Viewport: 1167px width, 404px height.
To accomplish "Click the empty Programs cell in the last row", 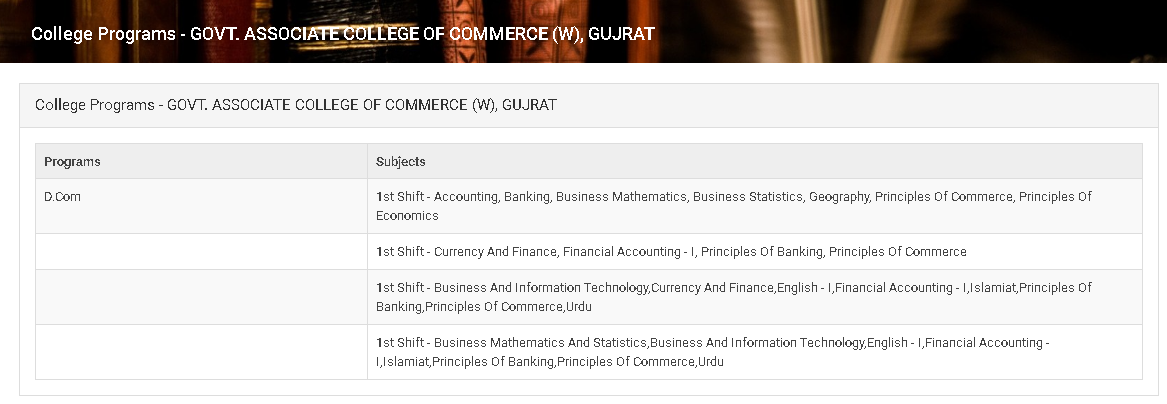I will pyautogui.click(x=201, y=352).
